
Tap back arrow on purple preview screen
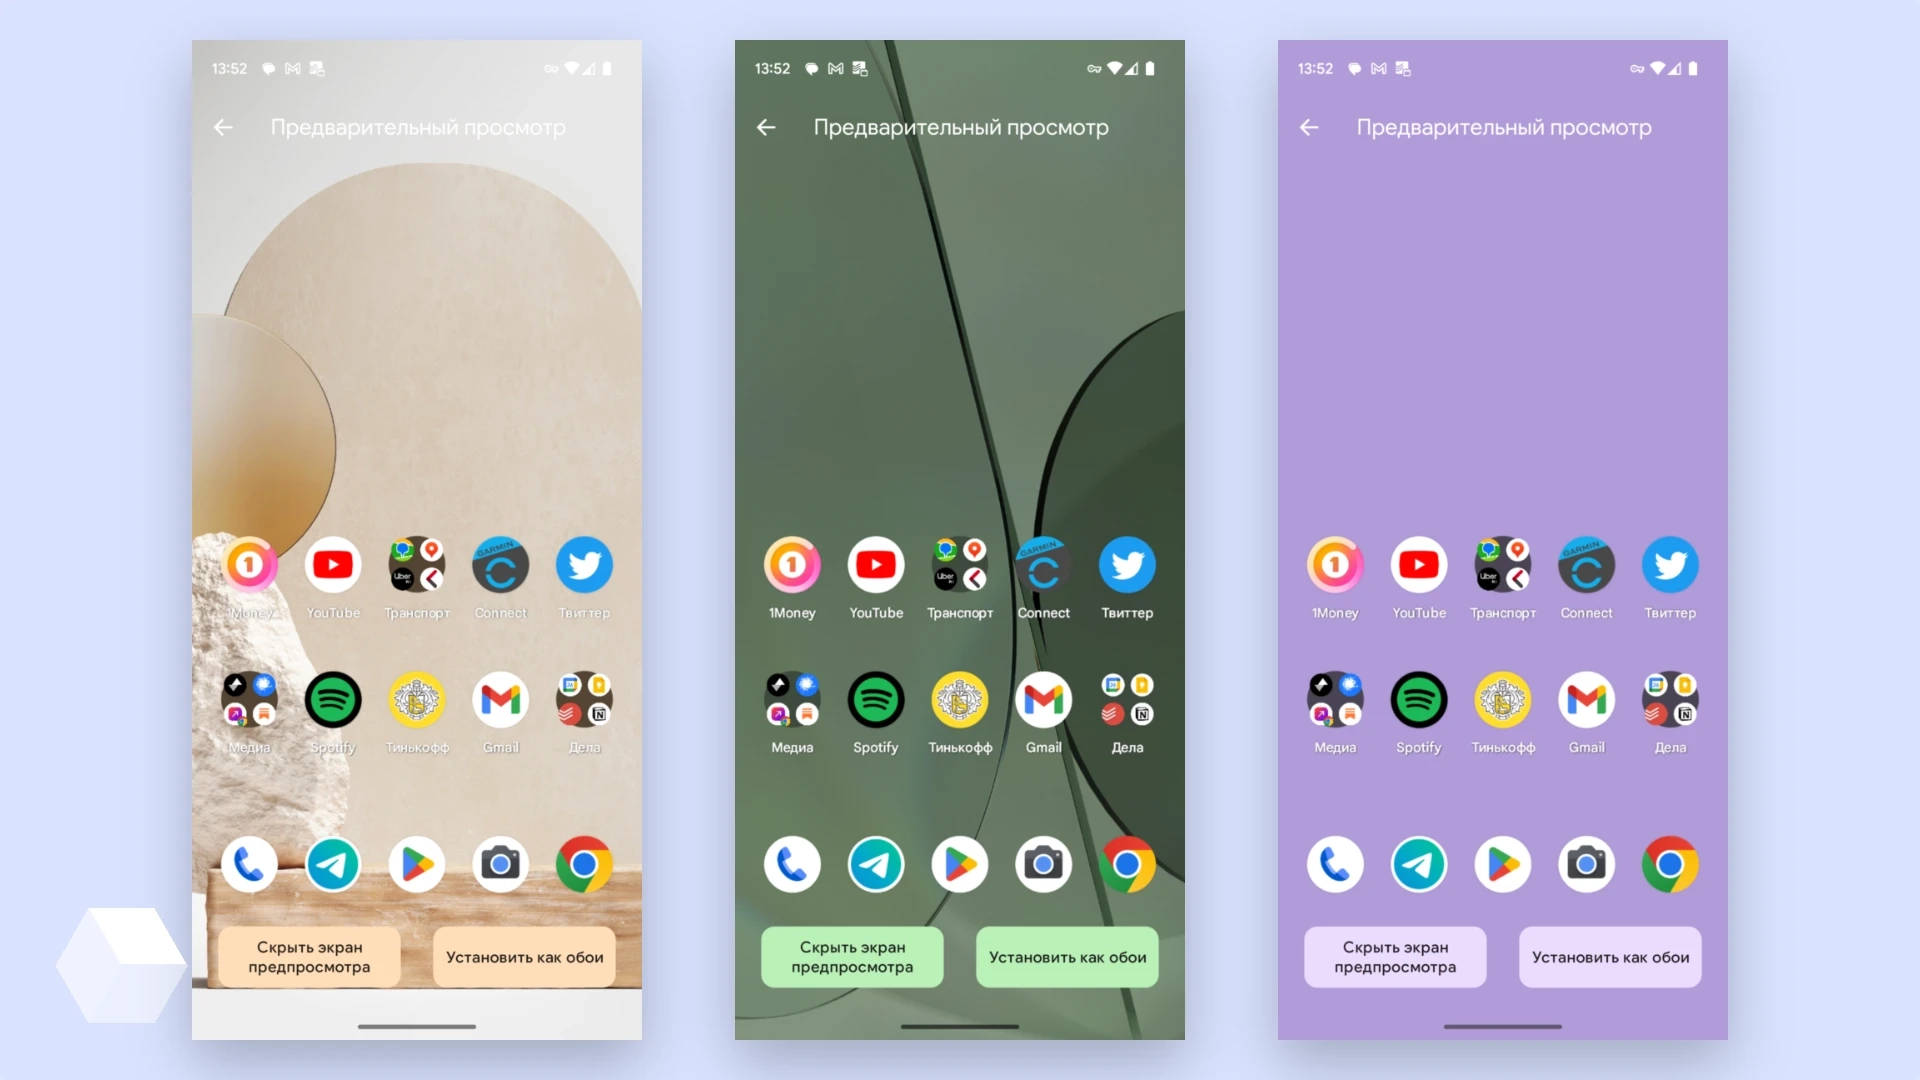[x=1311, y=127]
